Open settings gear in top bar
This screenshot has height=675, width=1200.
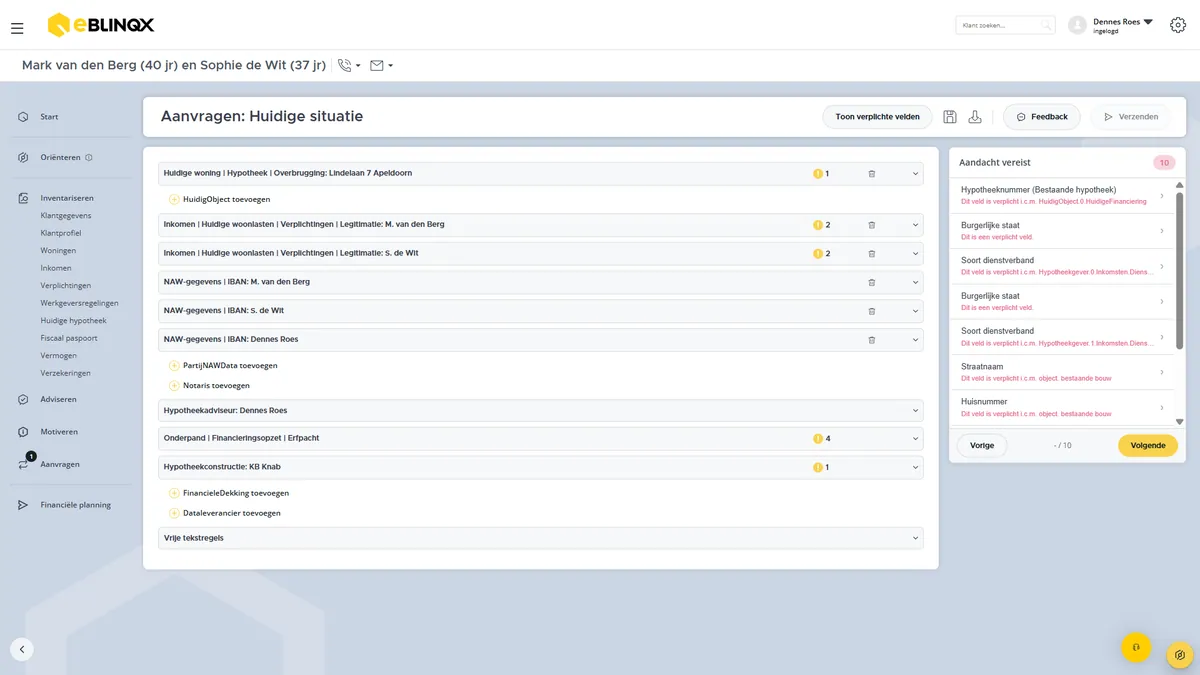[1178, 25]
